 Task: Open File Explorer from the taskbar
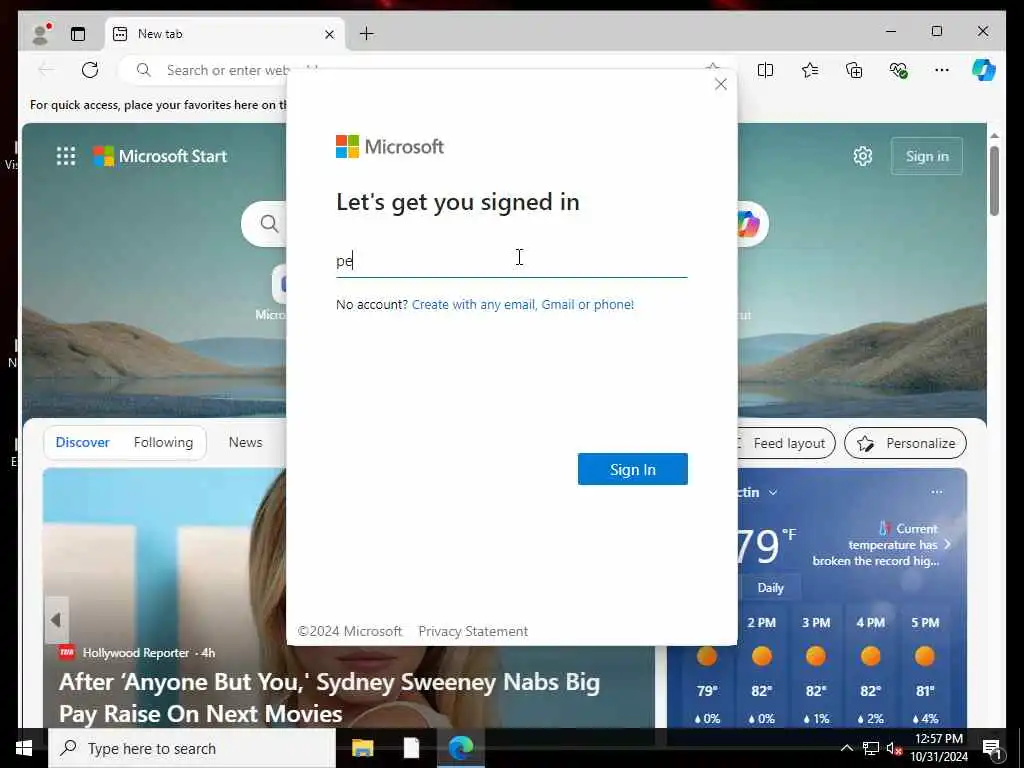click(362, 748)
